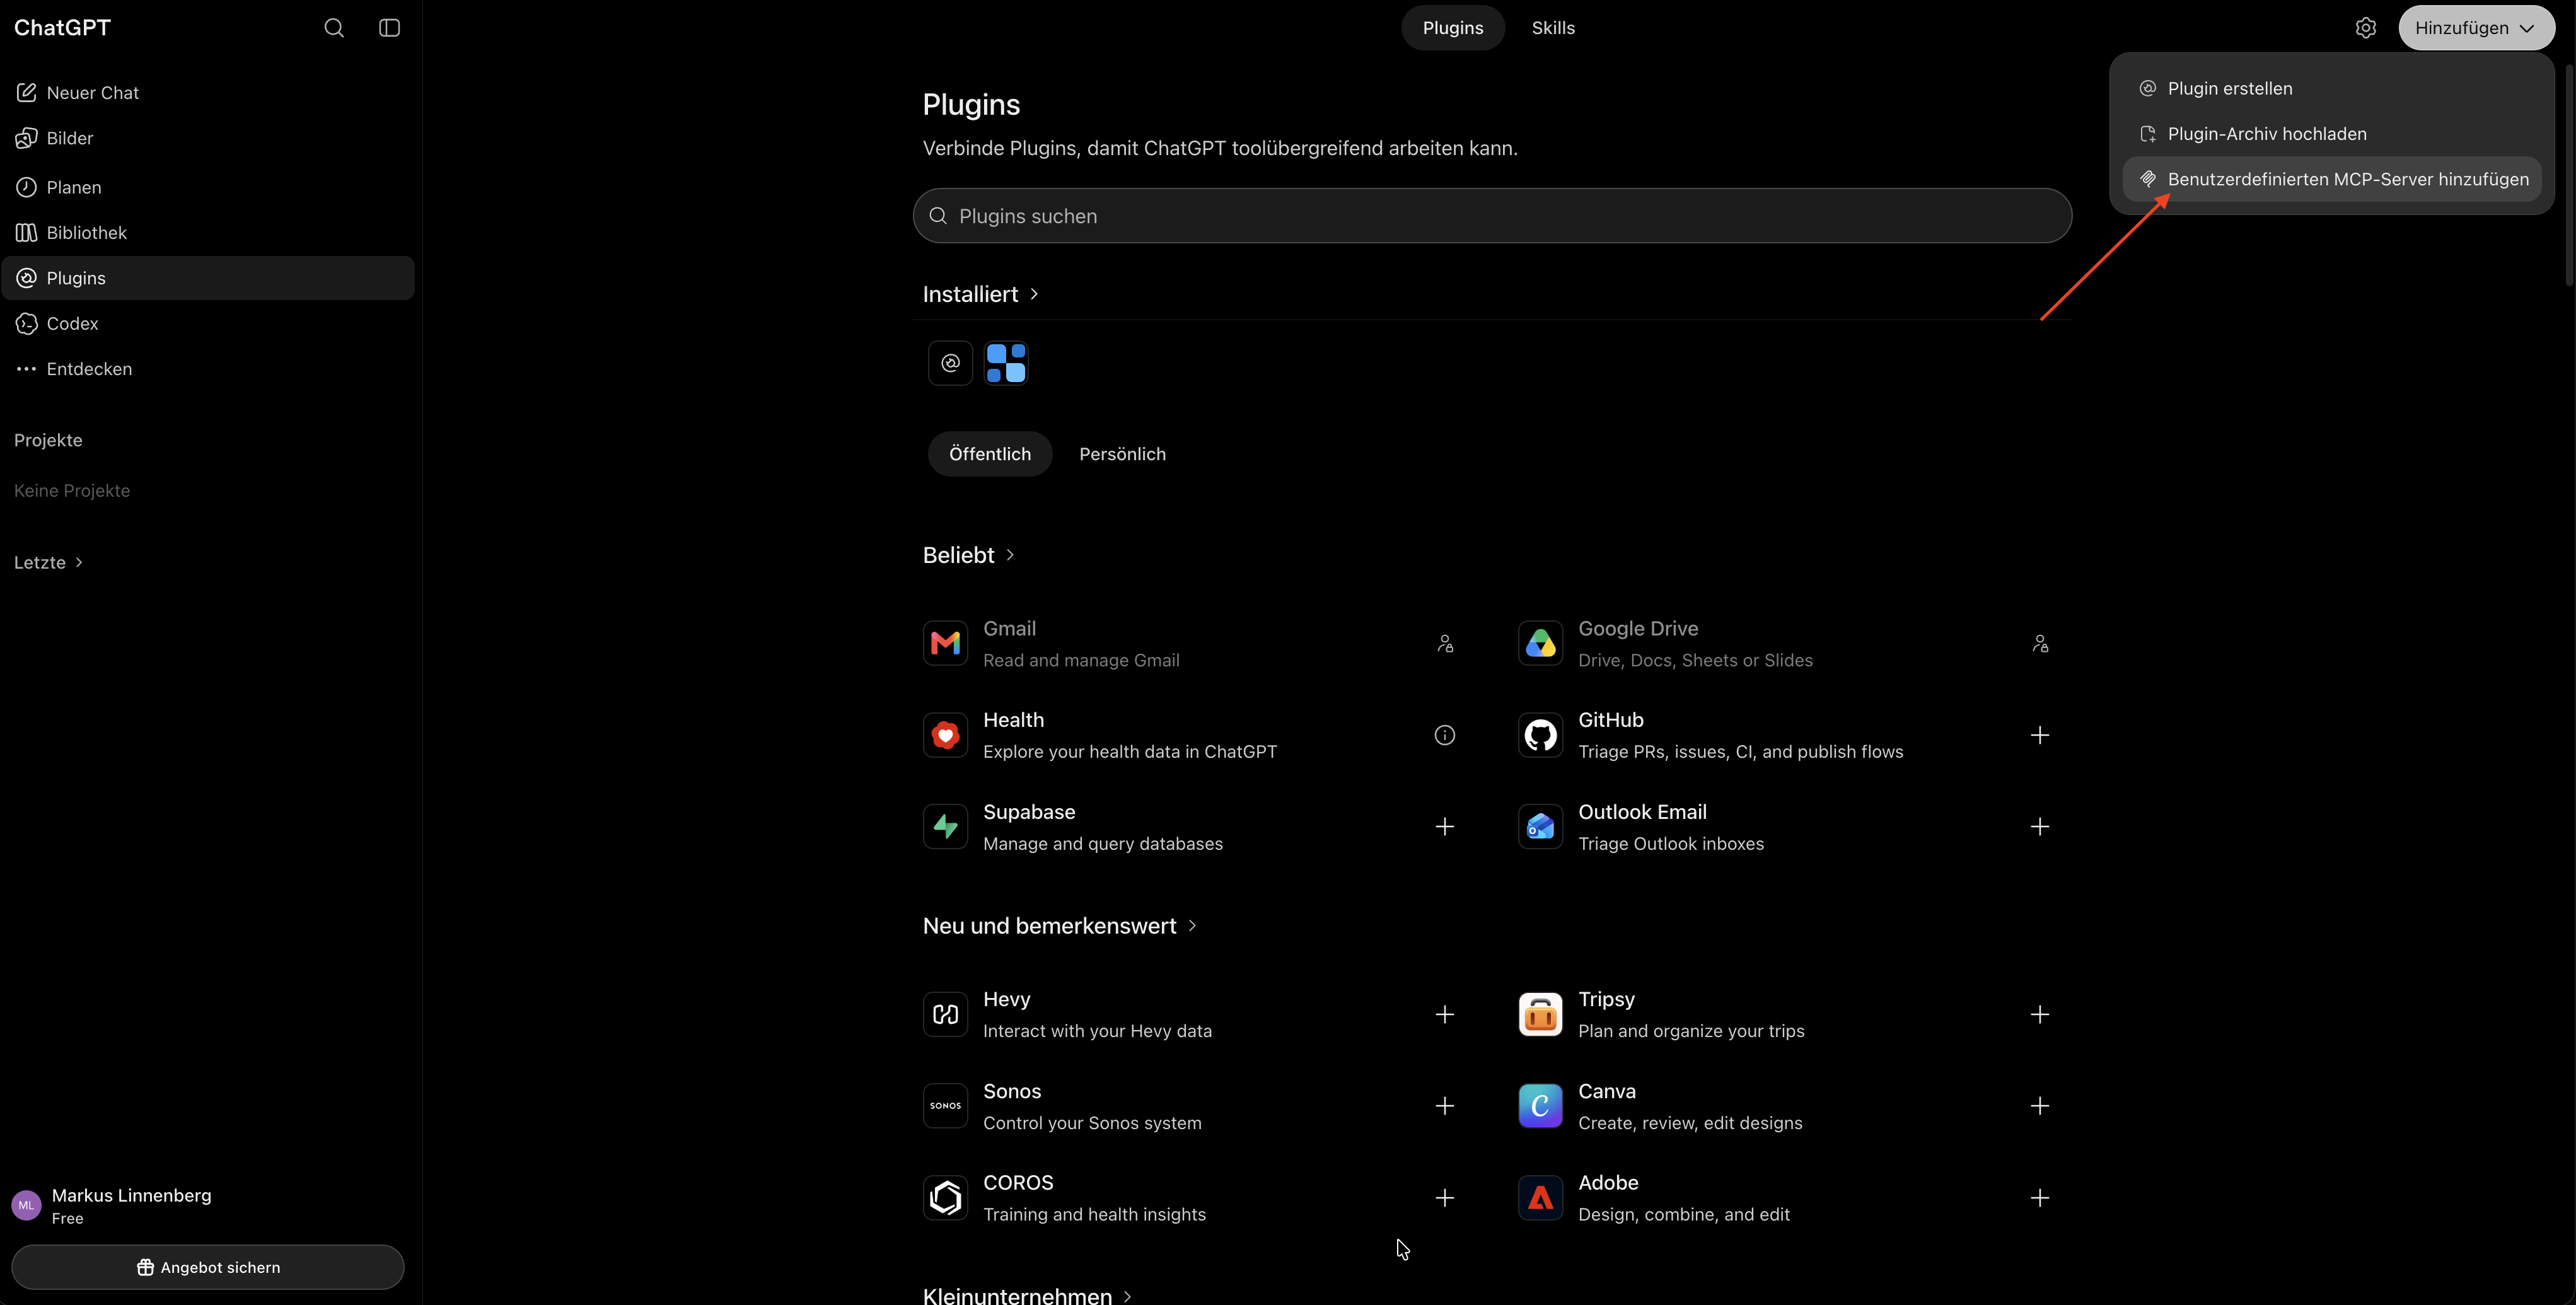Screen dimensions: 2576x1305
Task: Select Benutzerdefinierten MCP-Server hinzufügen
Action: pos(2331,179)
